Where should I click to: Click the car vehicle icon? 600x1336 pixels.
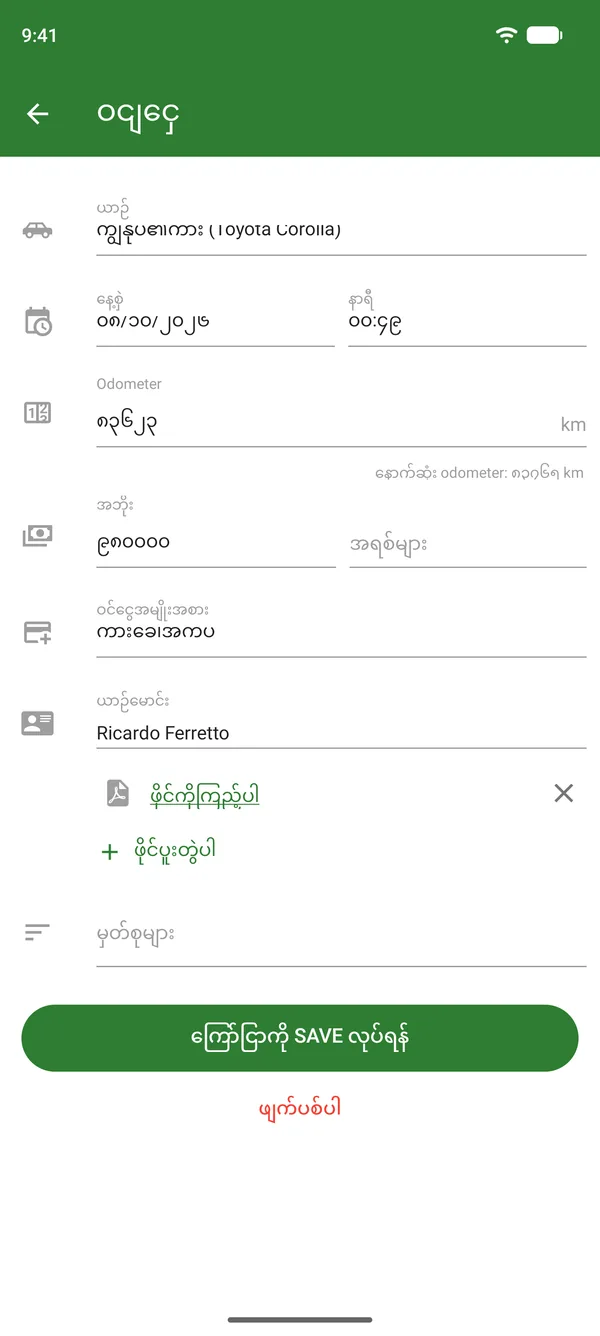(37, 230)
